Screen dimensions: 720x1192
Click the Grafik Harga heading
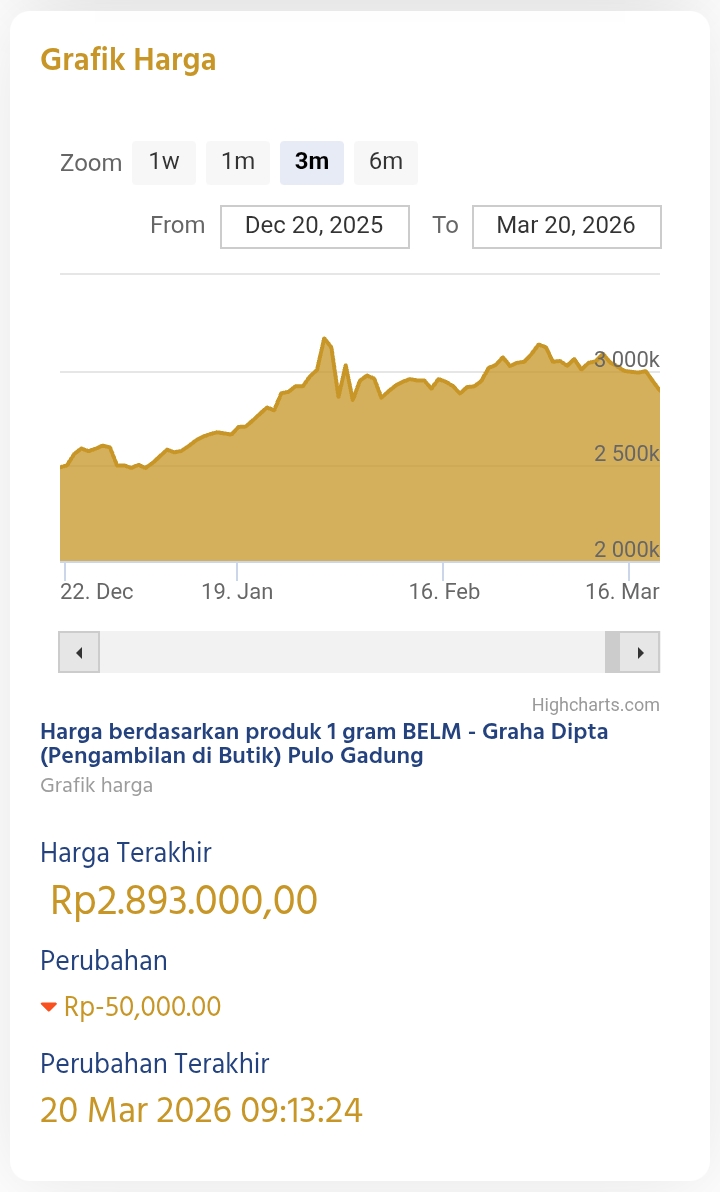(x=128, y=60)
